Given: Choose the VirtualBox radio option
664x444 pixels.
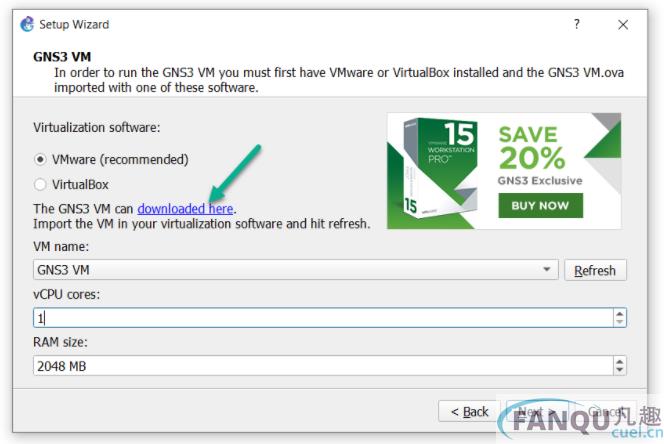Looking at the screenshot, I should pos(40,184).
